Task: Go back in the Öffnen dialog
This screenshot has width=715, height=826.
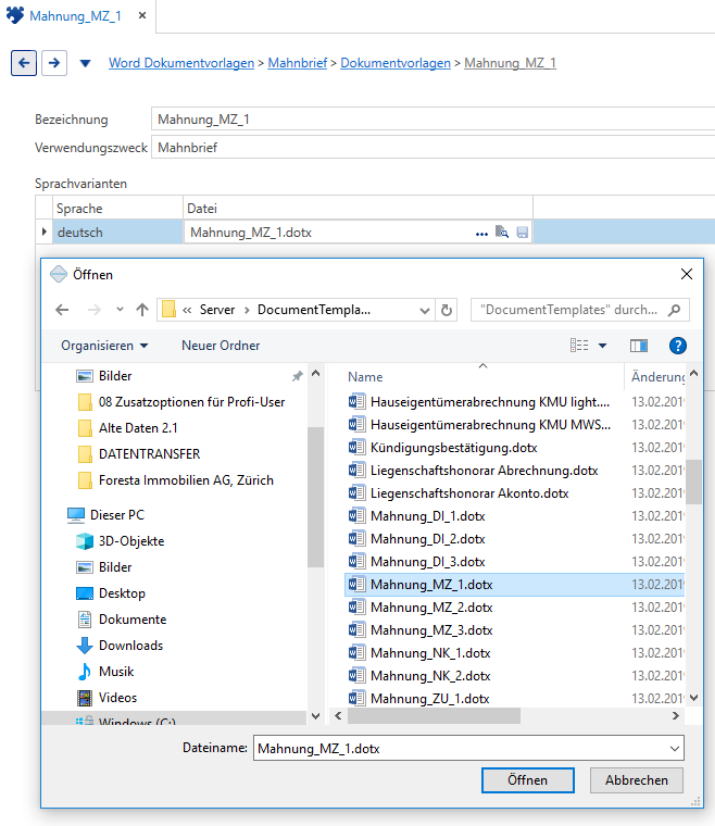Action: point(62,310)
